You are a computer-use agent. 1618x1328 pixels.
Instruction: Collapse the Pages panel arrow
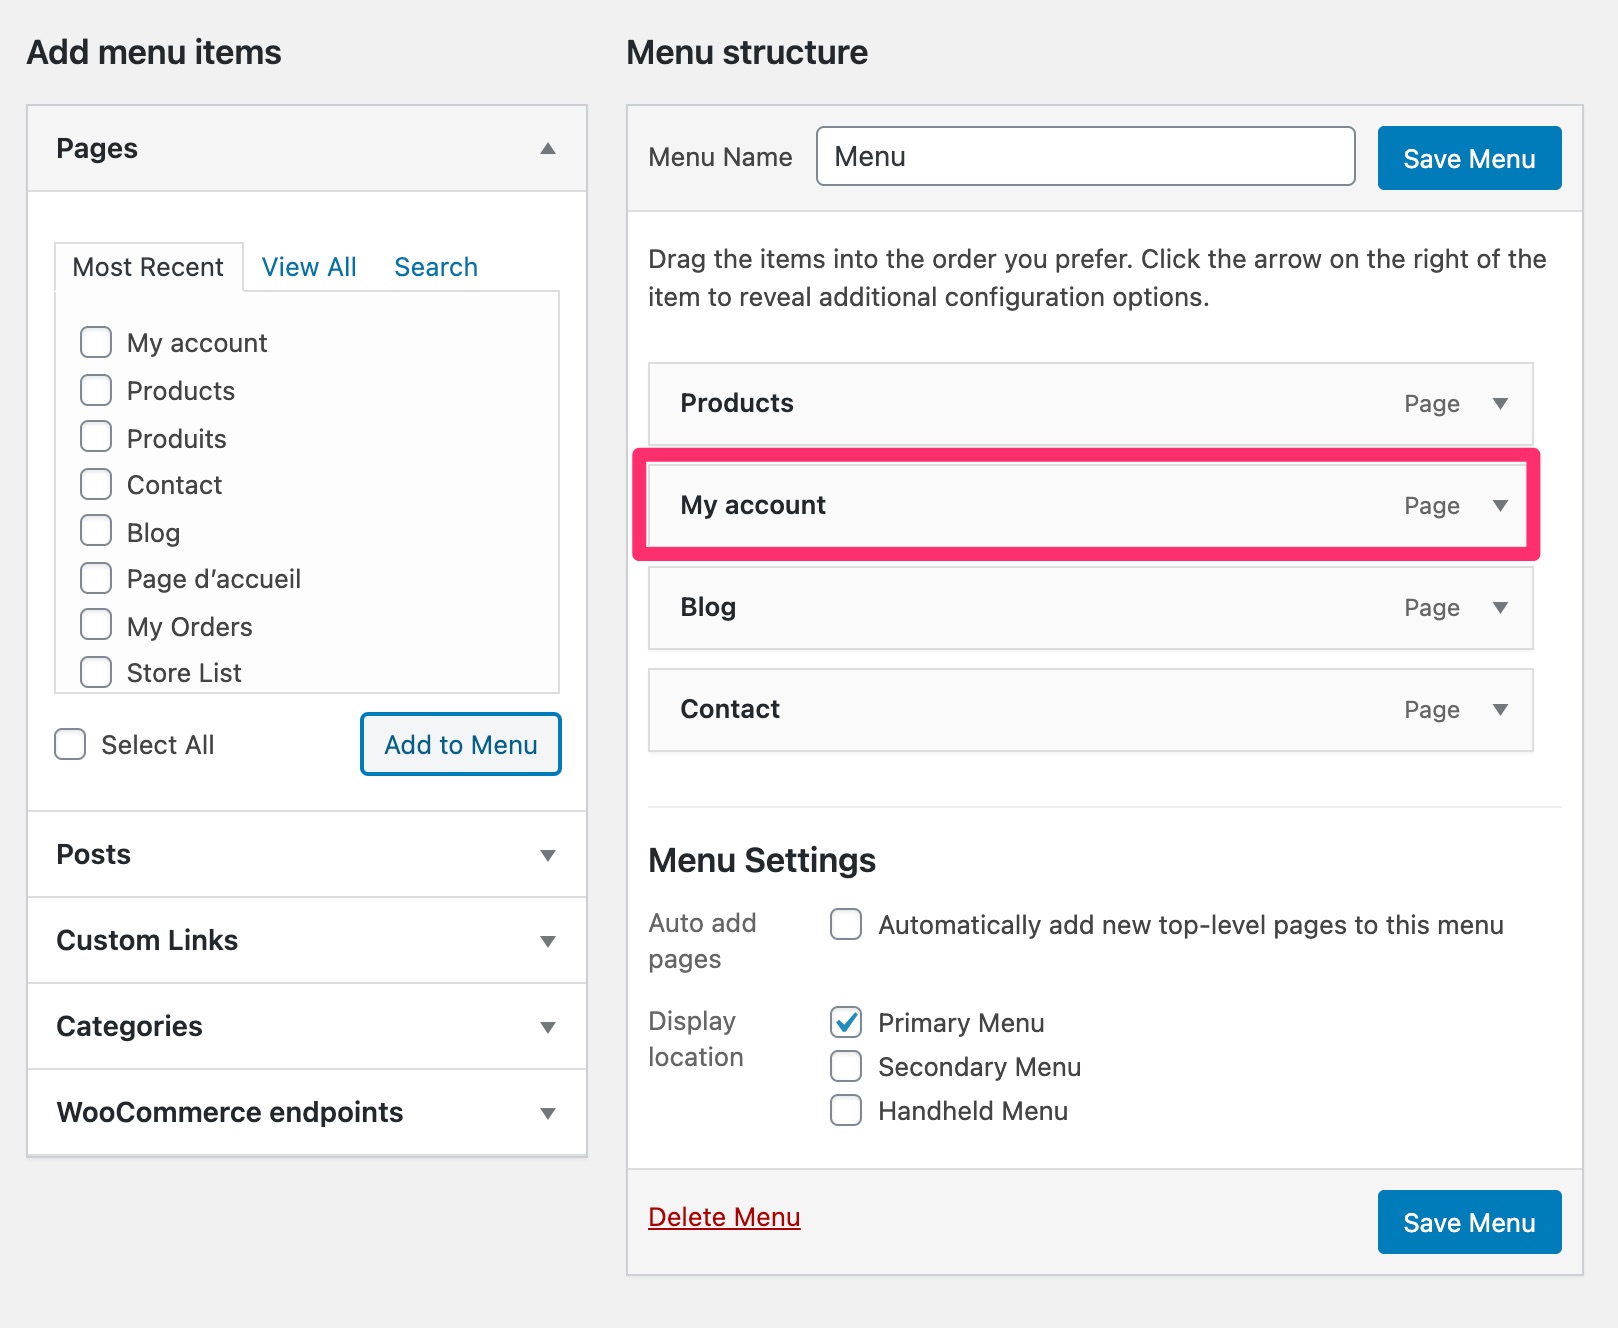[x=548, y=149]
